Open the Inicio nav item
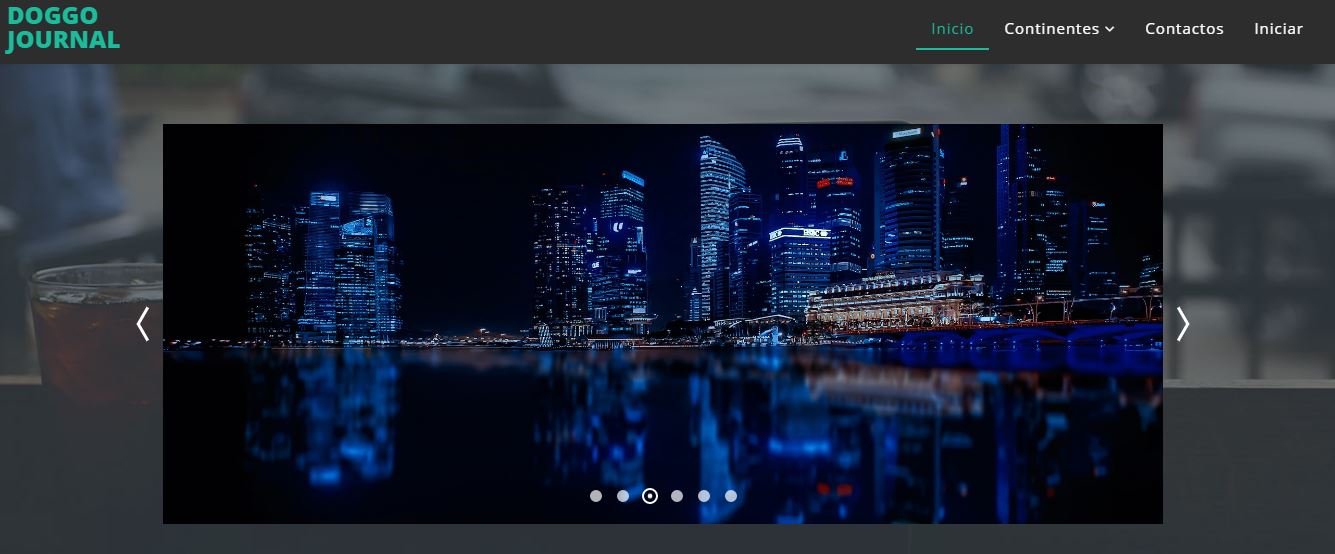Viewport: 1335px width, 554px height. (952, 29)
